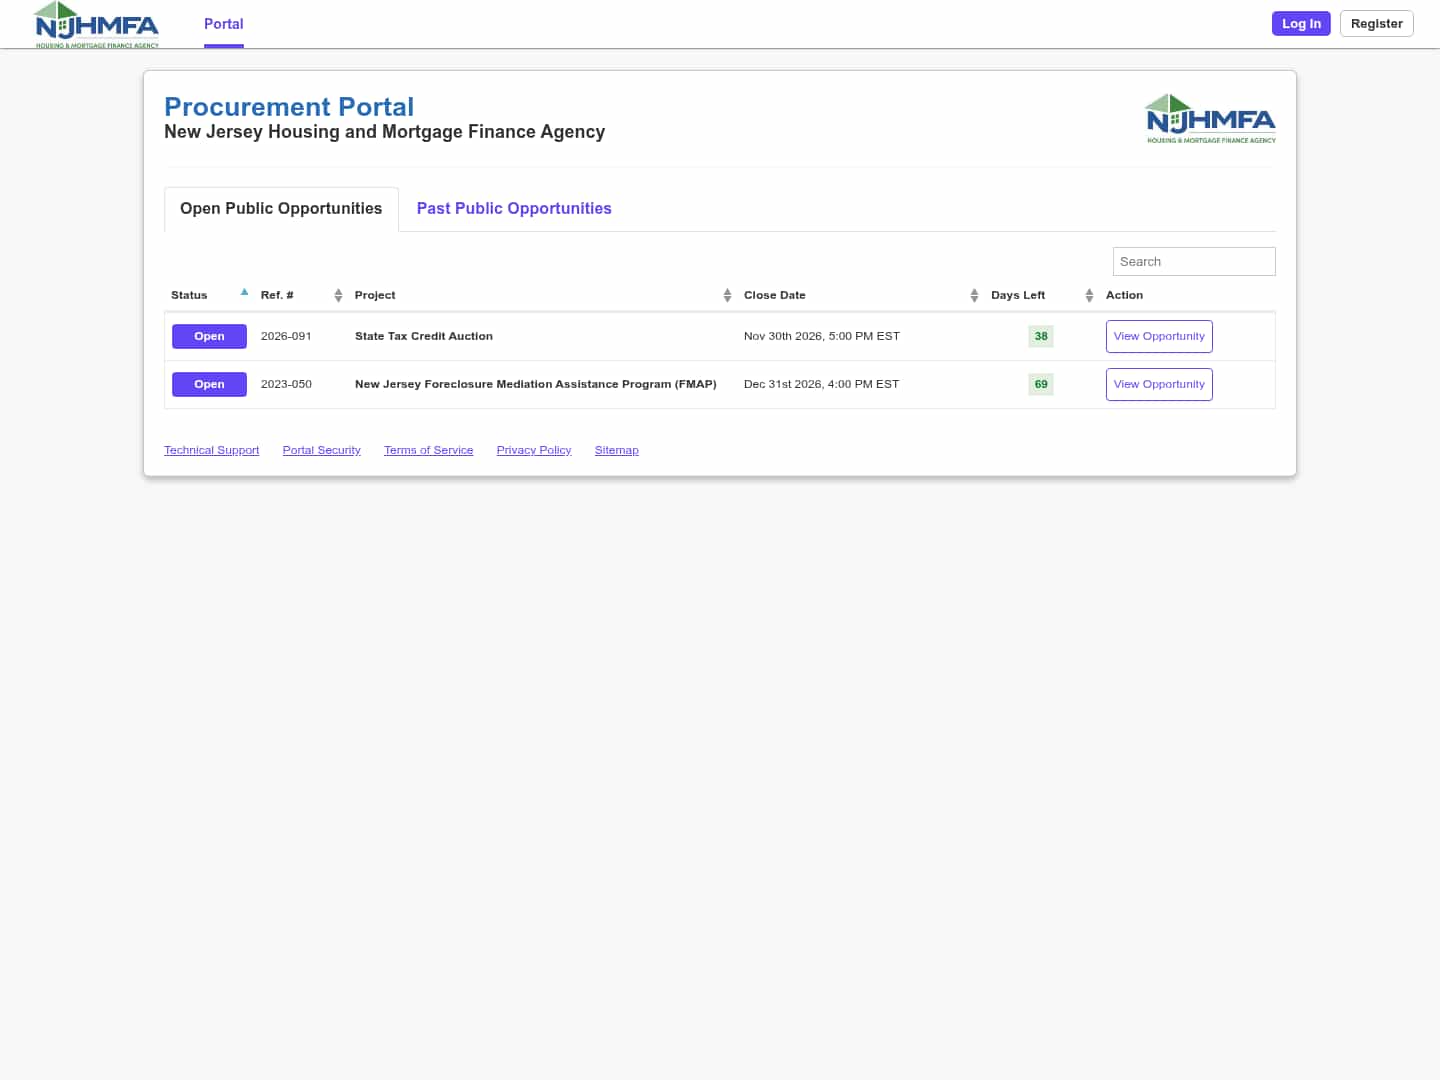Focus the Search input field
Screen dimensions: 1440x1080
1194,261
